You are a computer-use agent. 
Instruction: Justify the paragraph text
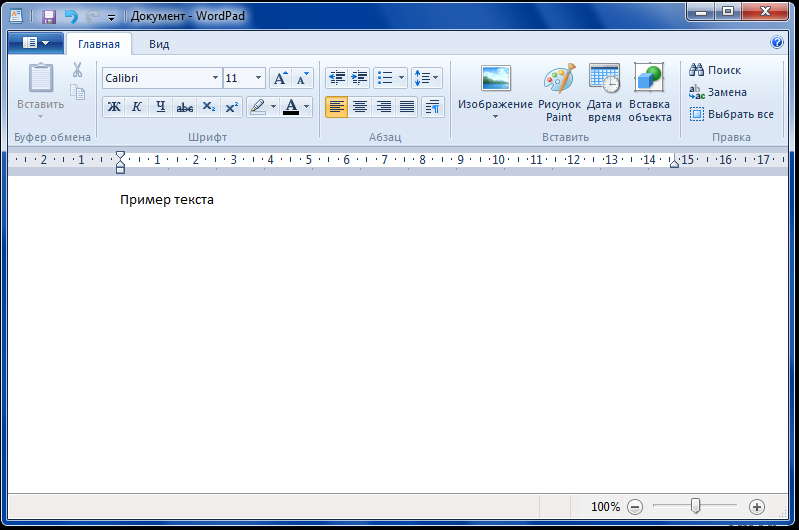[407, 107]
